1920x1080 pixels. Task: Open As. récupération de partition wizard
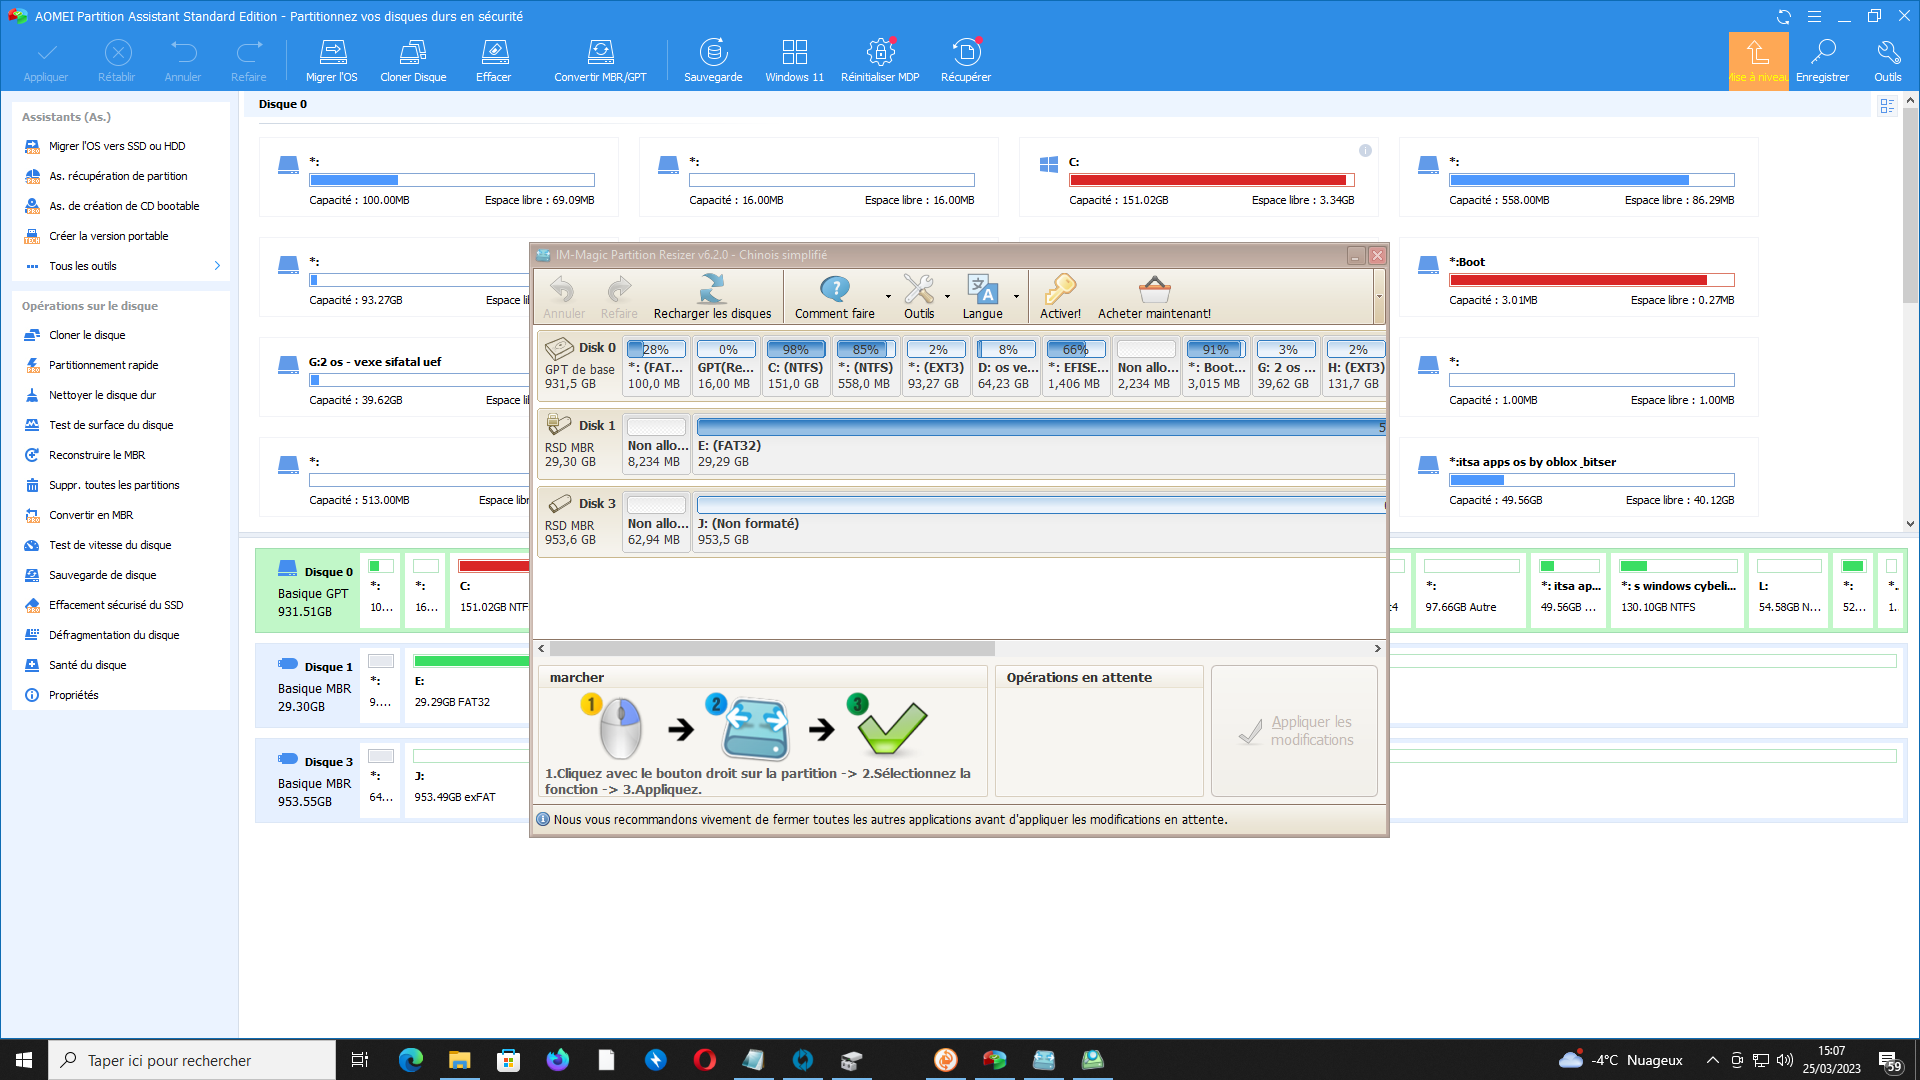118,176
